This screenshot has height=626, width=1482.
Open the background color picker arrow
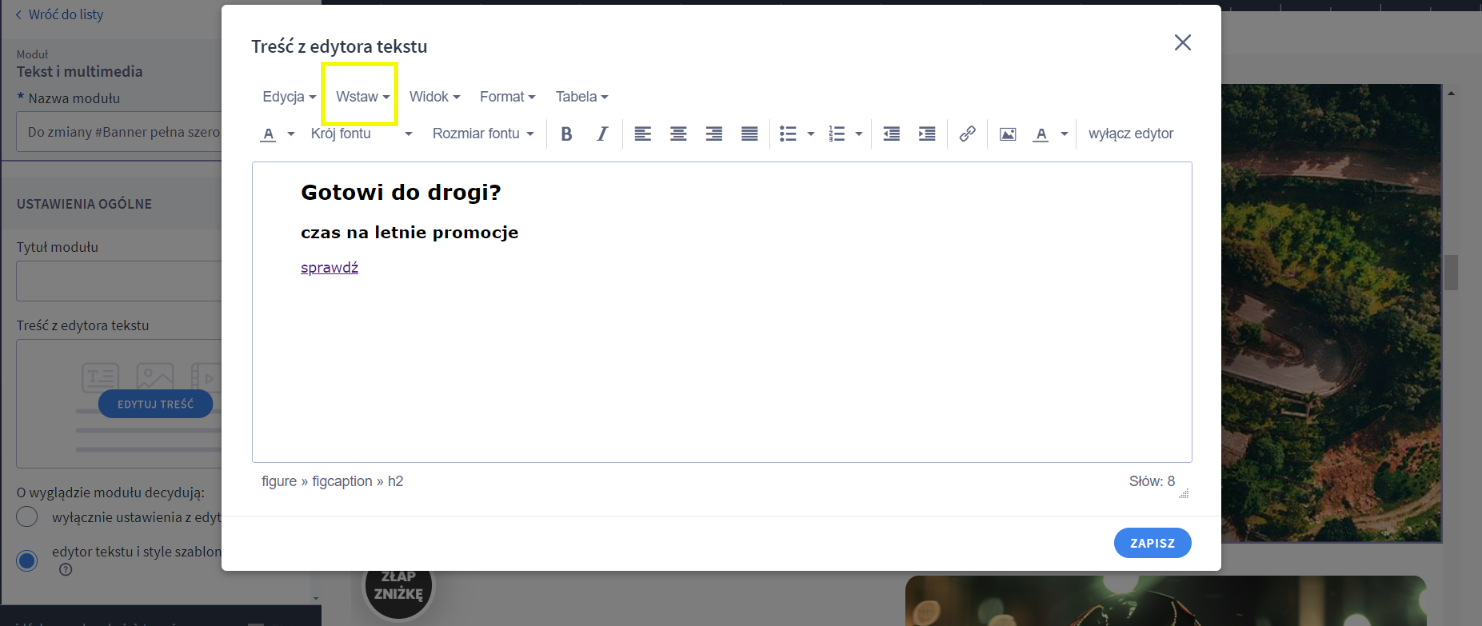point(1064,134)
